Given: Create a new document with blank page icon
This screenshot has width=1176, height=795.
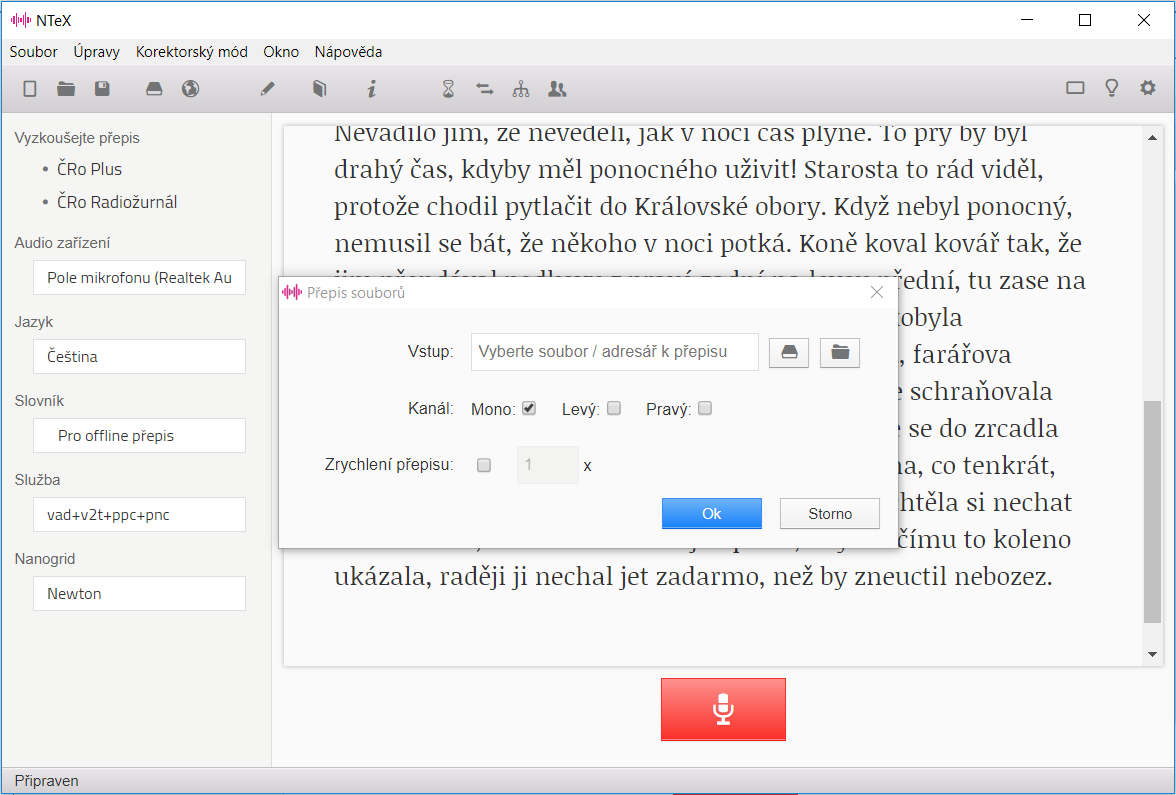Looking at the screenshot, I should [30, 89].
